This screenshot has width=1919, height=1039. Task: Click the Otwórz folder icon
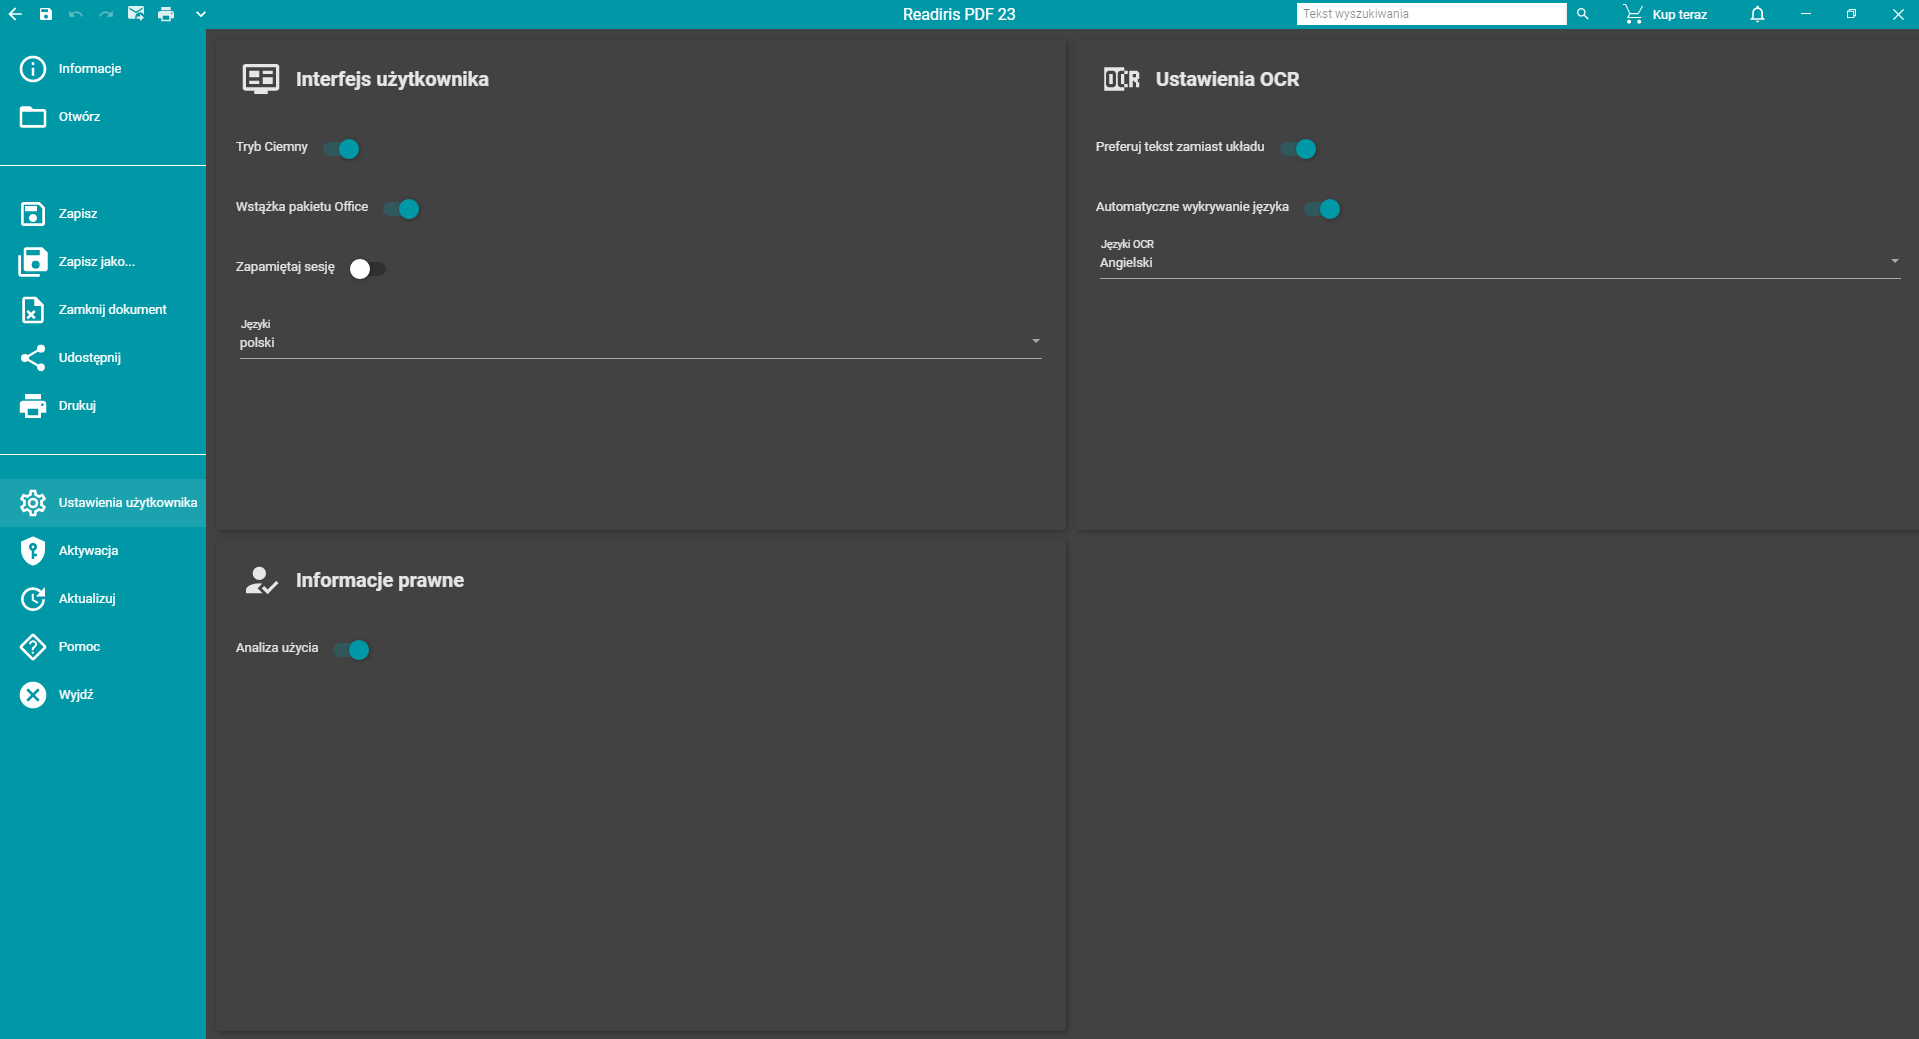[x=33, y=117]
